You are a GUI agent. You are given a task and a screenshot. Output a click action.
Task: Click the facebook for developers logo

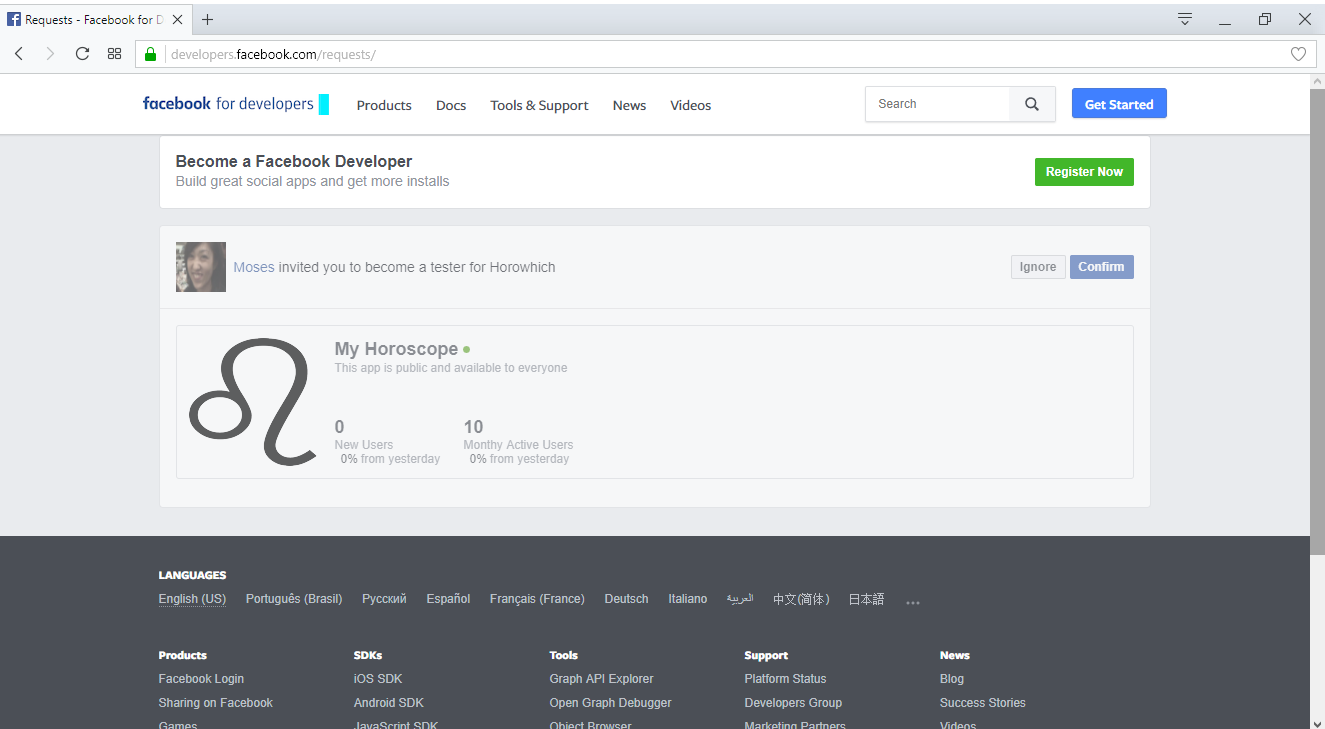[x=228, y=104]
